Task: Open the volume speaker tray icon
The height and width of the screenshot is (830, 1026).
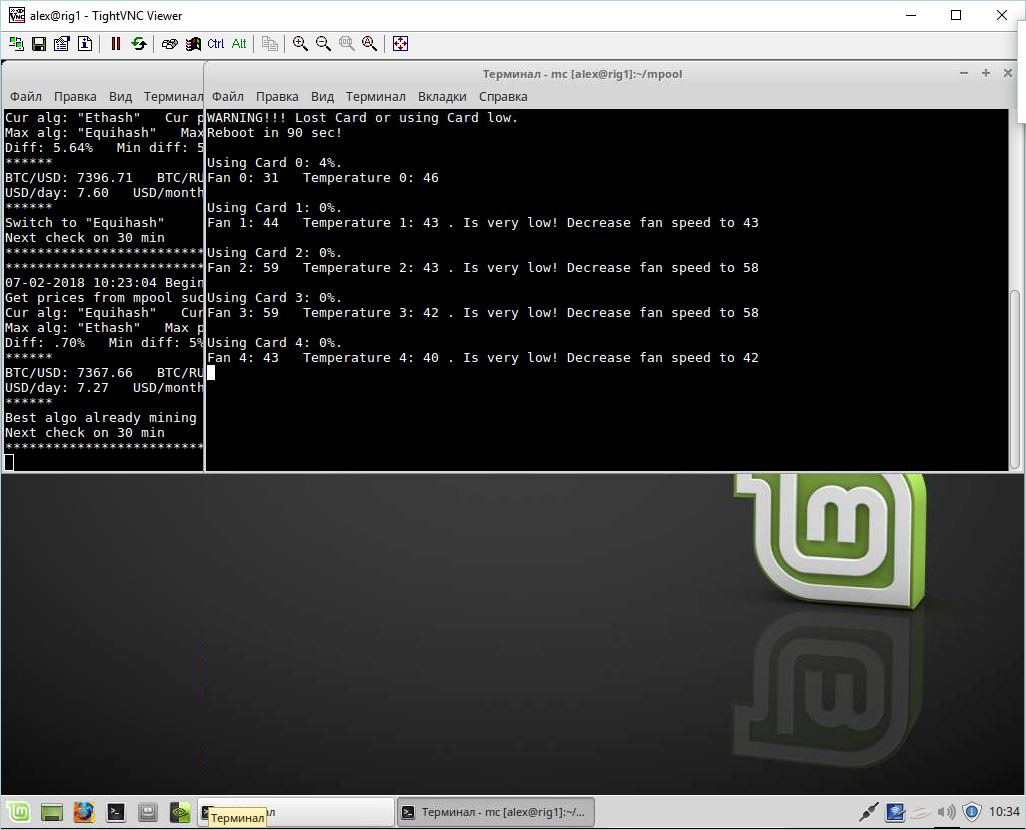Action: tap(946, 812)
